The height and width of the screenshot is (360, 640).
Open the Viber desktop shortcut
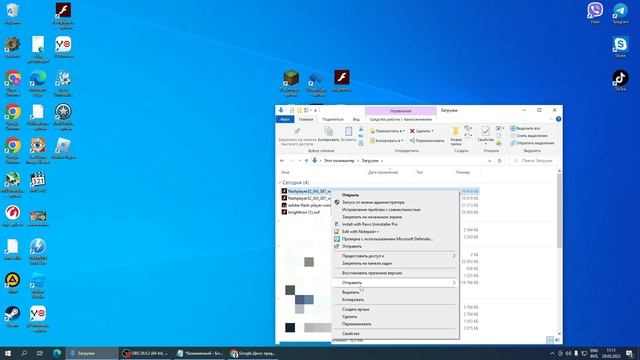(595, 13)
